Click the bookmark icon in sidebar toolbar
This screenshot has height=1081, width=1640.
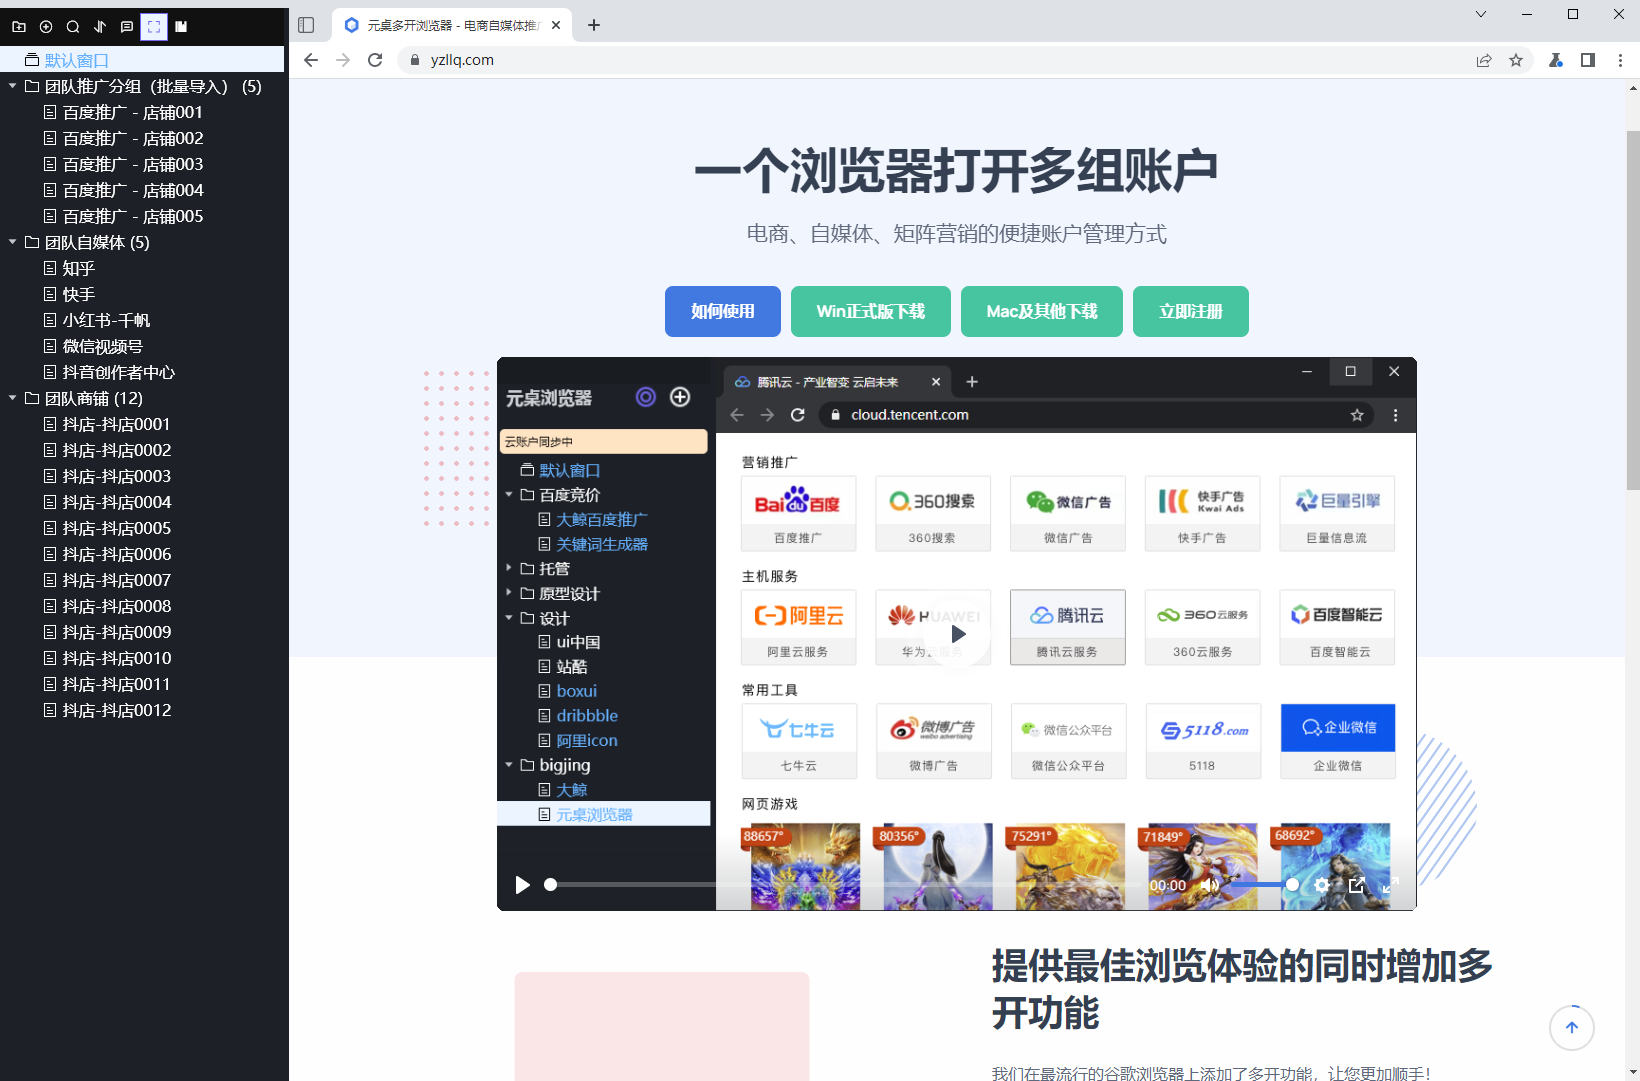tap(181, 27)
